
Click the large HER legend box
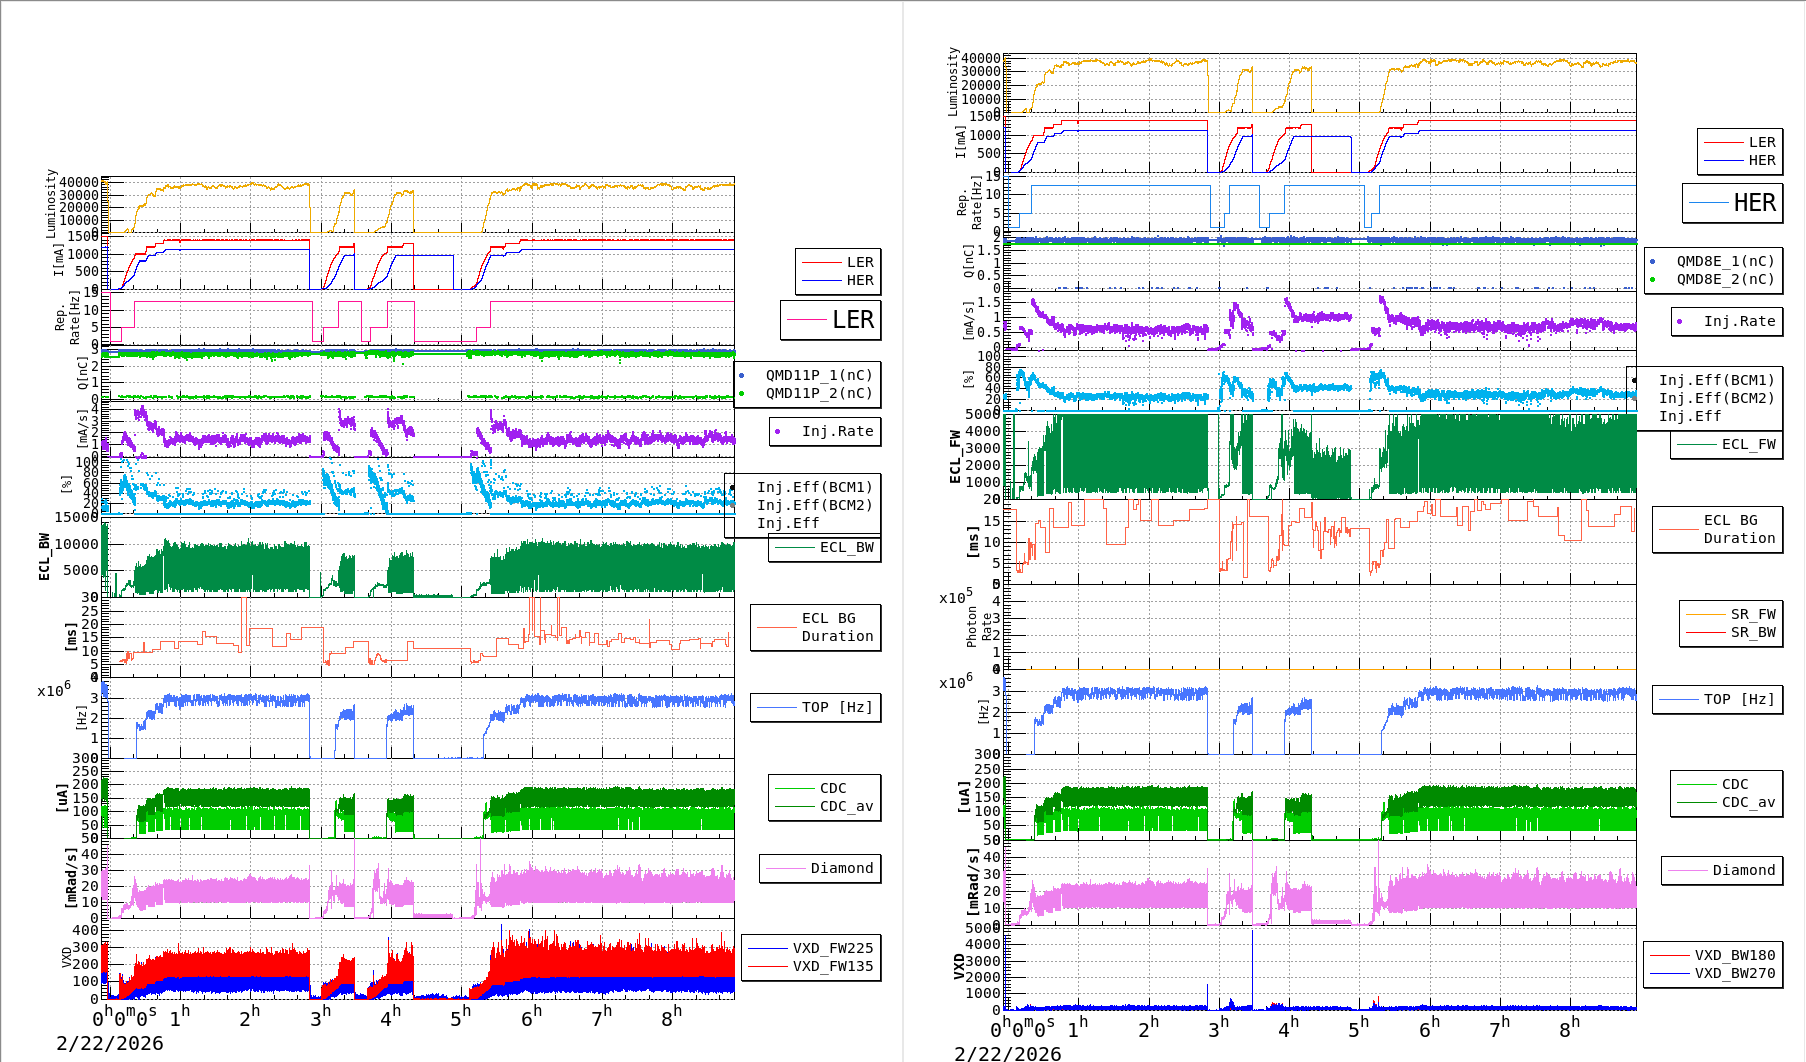tap(1732, 203)
